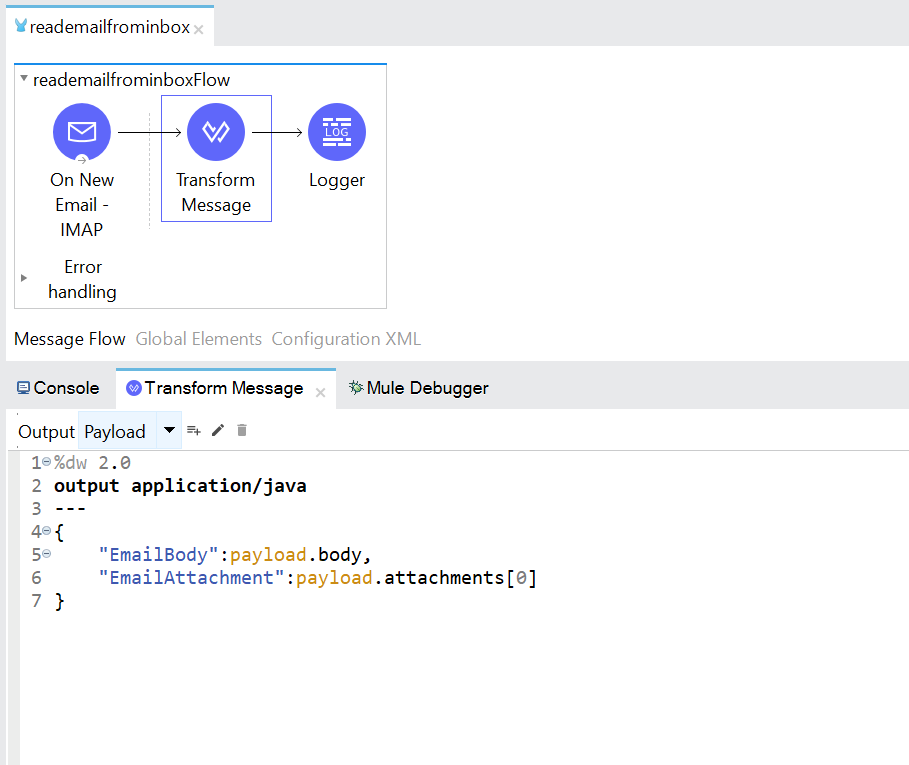This screenshot has width=909, height=765.
Task: Open the Output Payload dropdown arrow
Action: point(169,430)
